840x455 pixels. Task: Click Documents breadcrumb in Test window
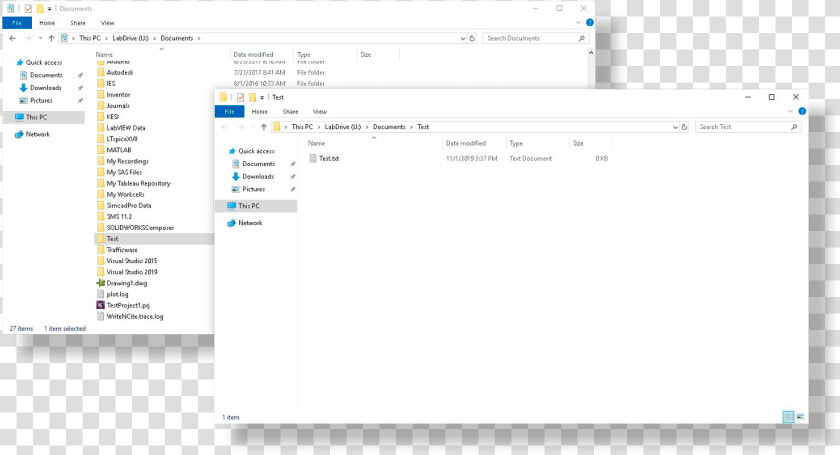[x=389, y=127]
